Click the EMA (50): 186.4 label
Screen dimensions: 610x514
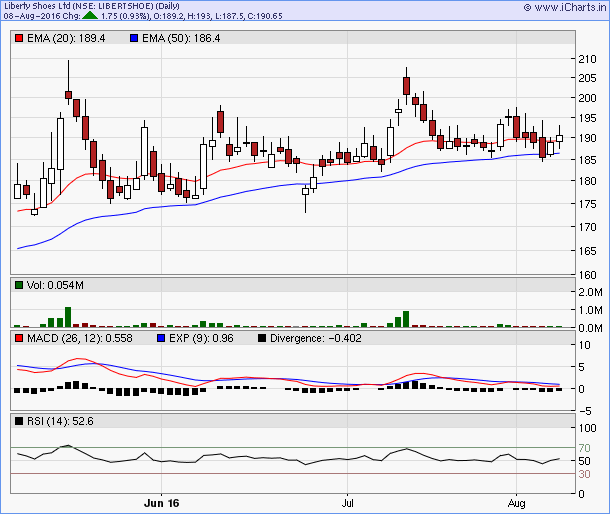[x=181, y=38]
